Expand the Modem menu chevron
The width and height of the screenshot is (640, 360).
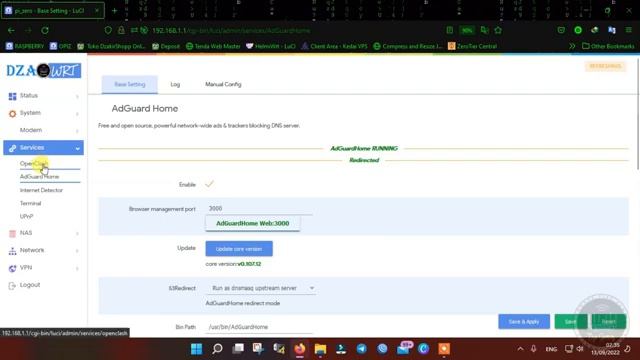[x=77, y=131]
